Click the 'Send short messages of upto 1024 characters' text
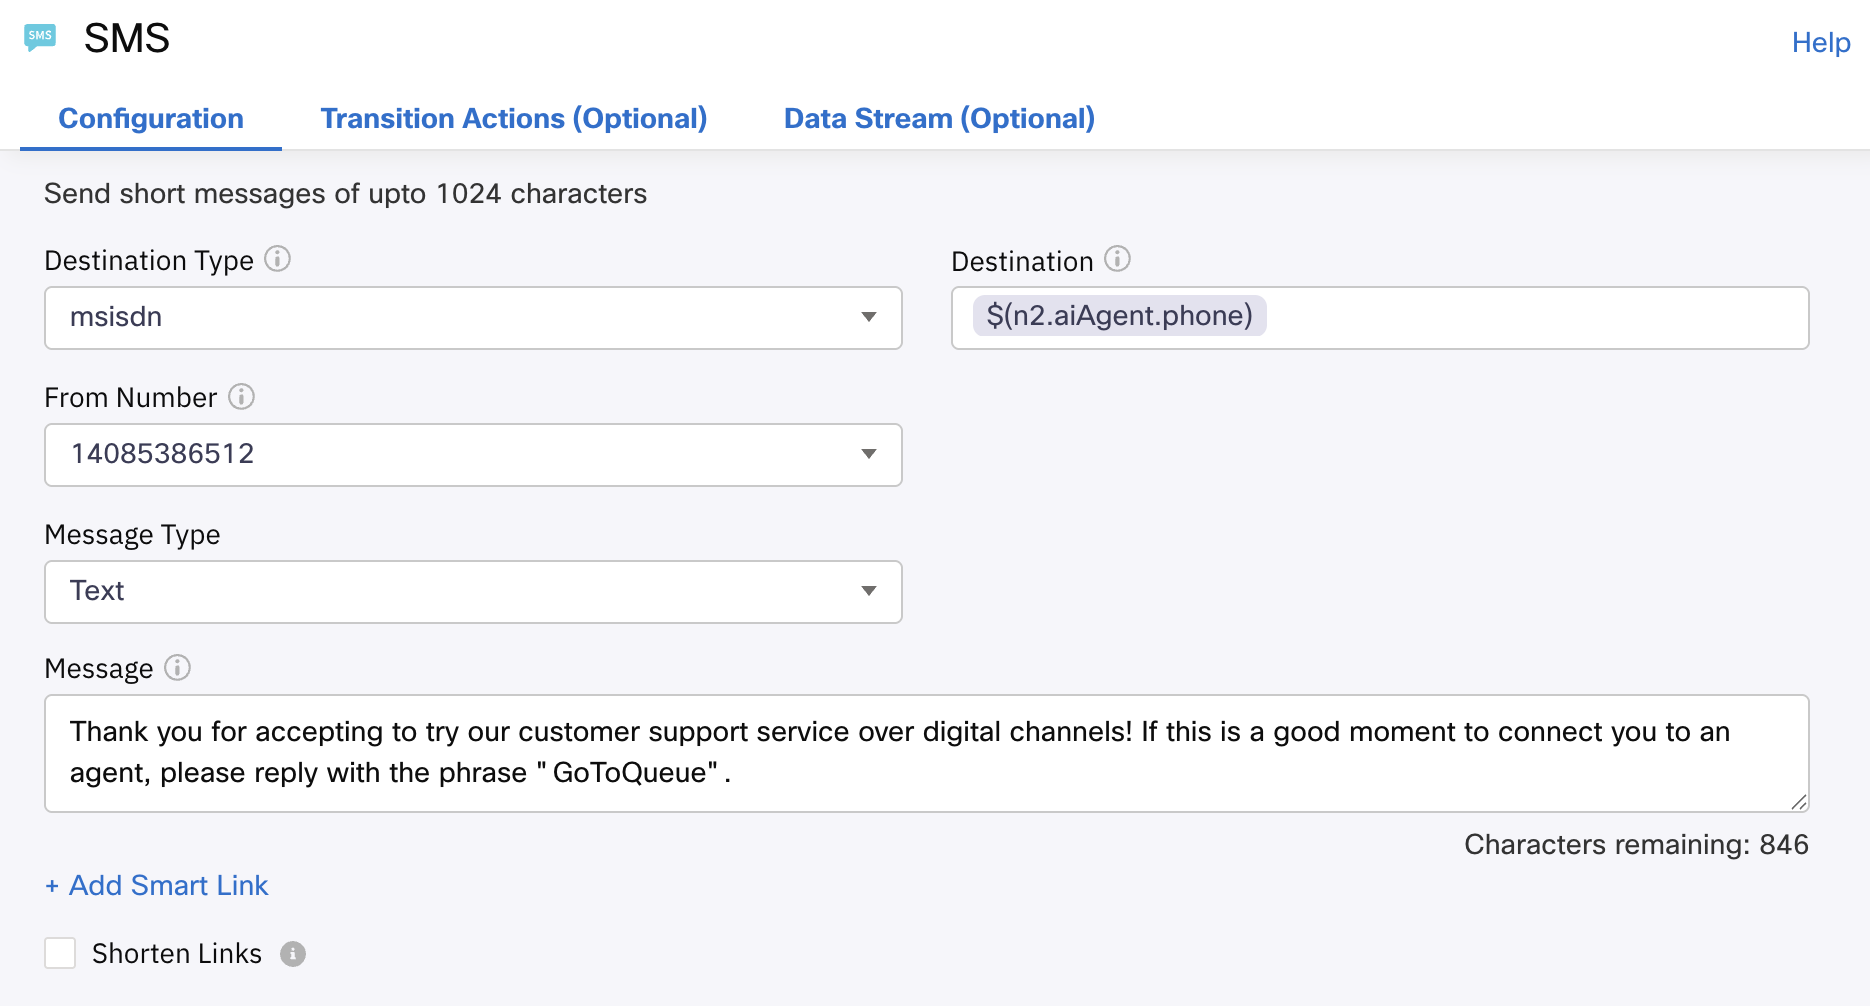Image resolution: width=1870 pixels, height=1006 pixels. 345,193
